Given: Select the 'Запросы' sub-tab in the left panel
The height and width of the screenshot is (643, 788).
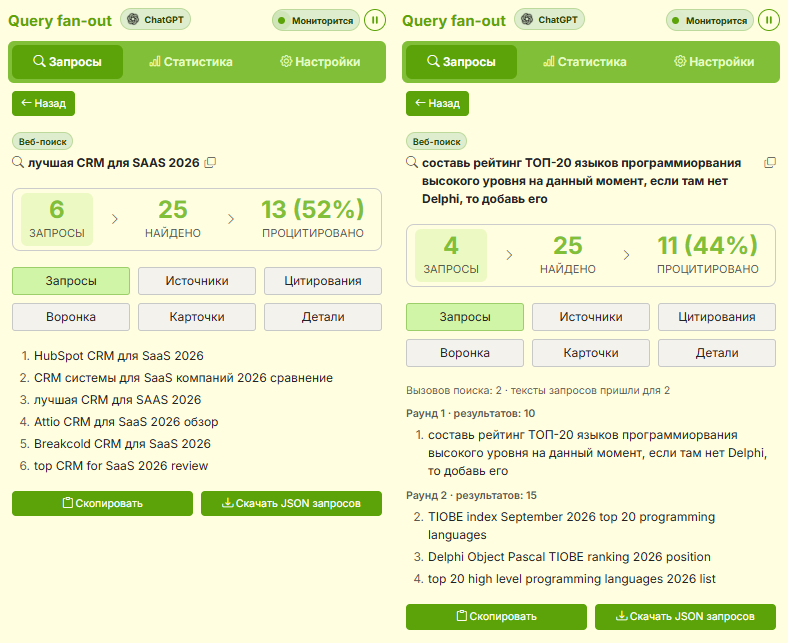Looking at the screenshot, I should [x=71, y=281].
